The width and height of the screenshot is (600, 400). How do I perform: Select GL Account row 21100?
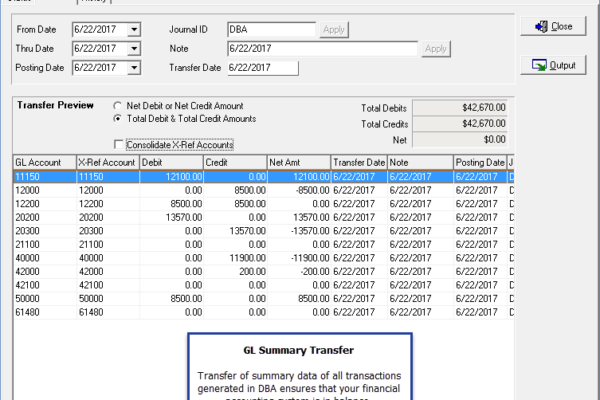pyautogui.click(x=263, y=244)
